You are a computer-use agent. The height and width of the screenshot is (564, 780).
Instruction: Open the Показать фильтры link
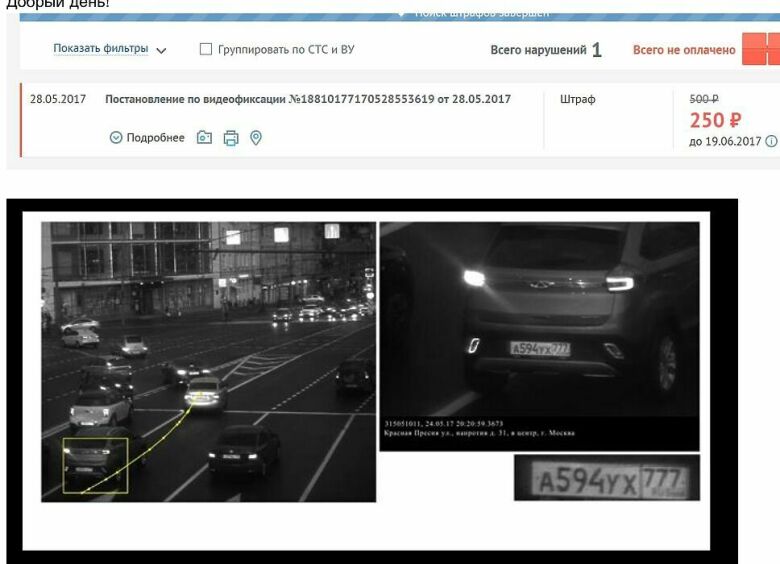[x=100, y=49]
